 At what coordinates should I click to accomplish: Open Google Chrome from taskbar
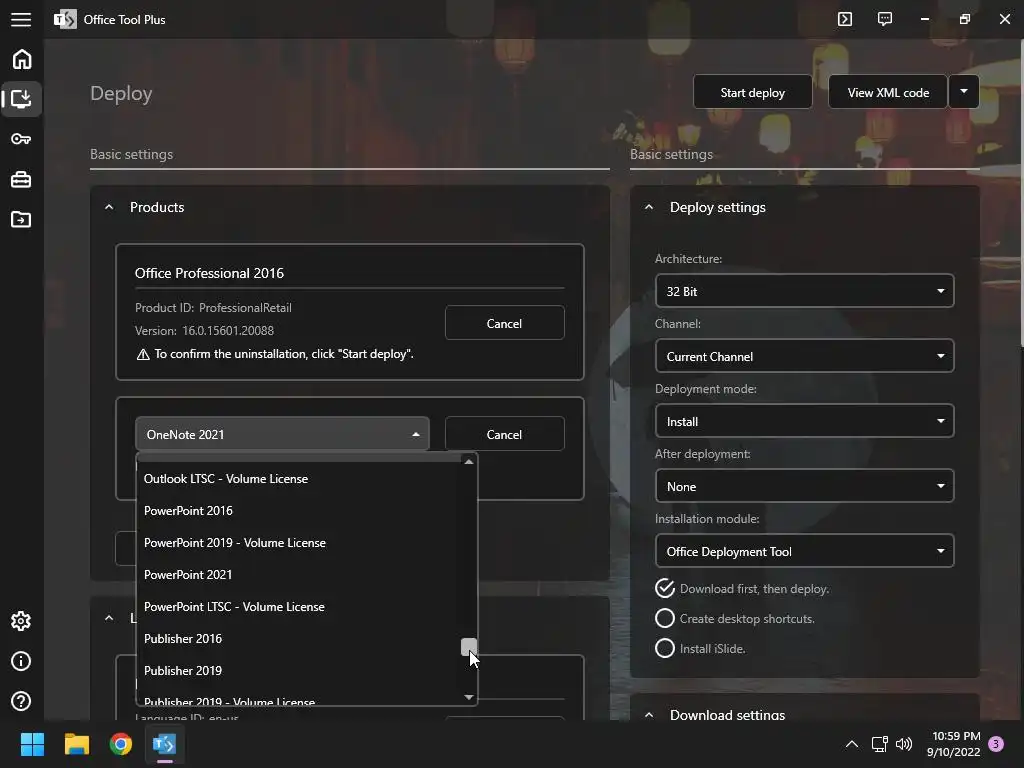121,744
